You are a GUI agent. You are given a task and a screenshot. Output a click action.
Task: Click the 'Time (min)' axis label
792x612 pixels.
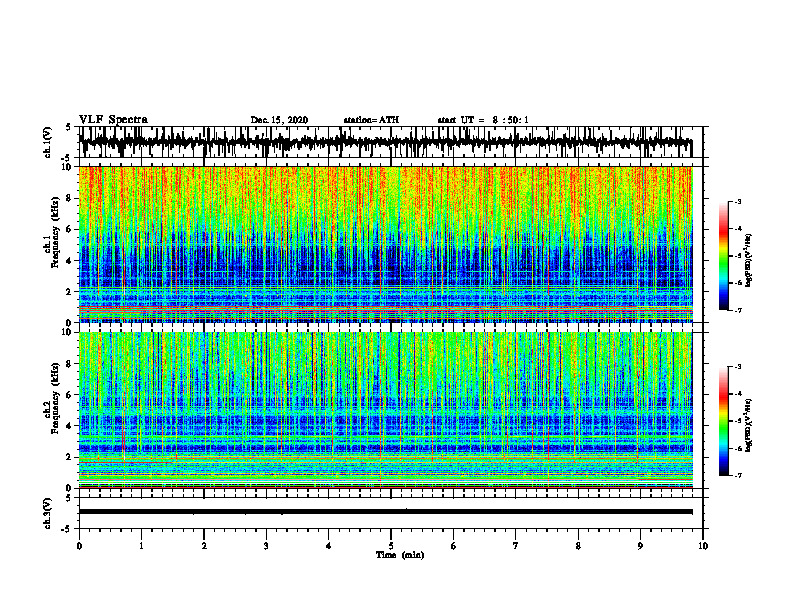coord(400,555)
